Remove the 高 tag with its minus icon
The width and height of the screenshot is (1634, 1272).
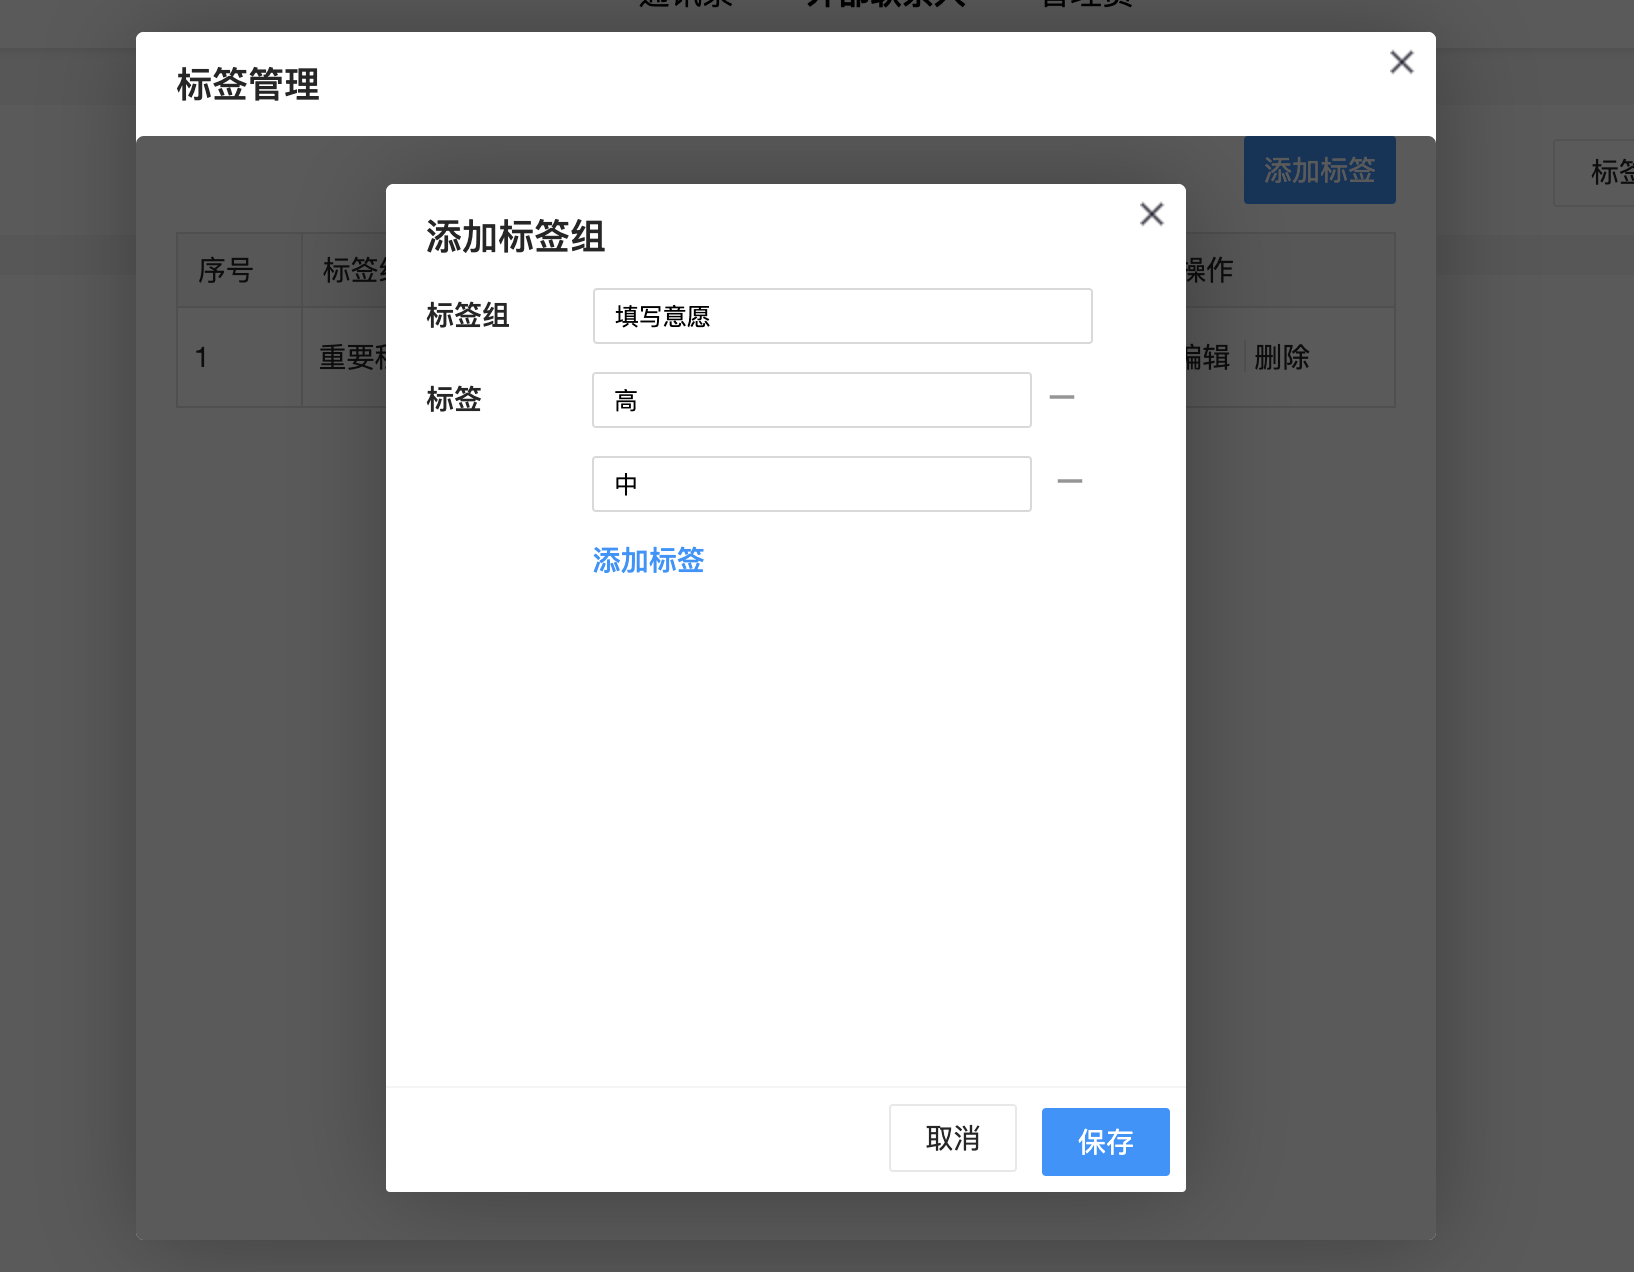(1062, 398)
